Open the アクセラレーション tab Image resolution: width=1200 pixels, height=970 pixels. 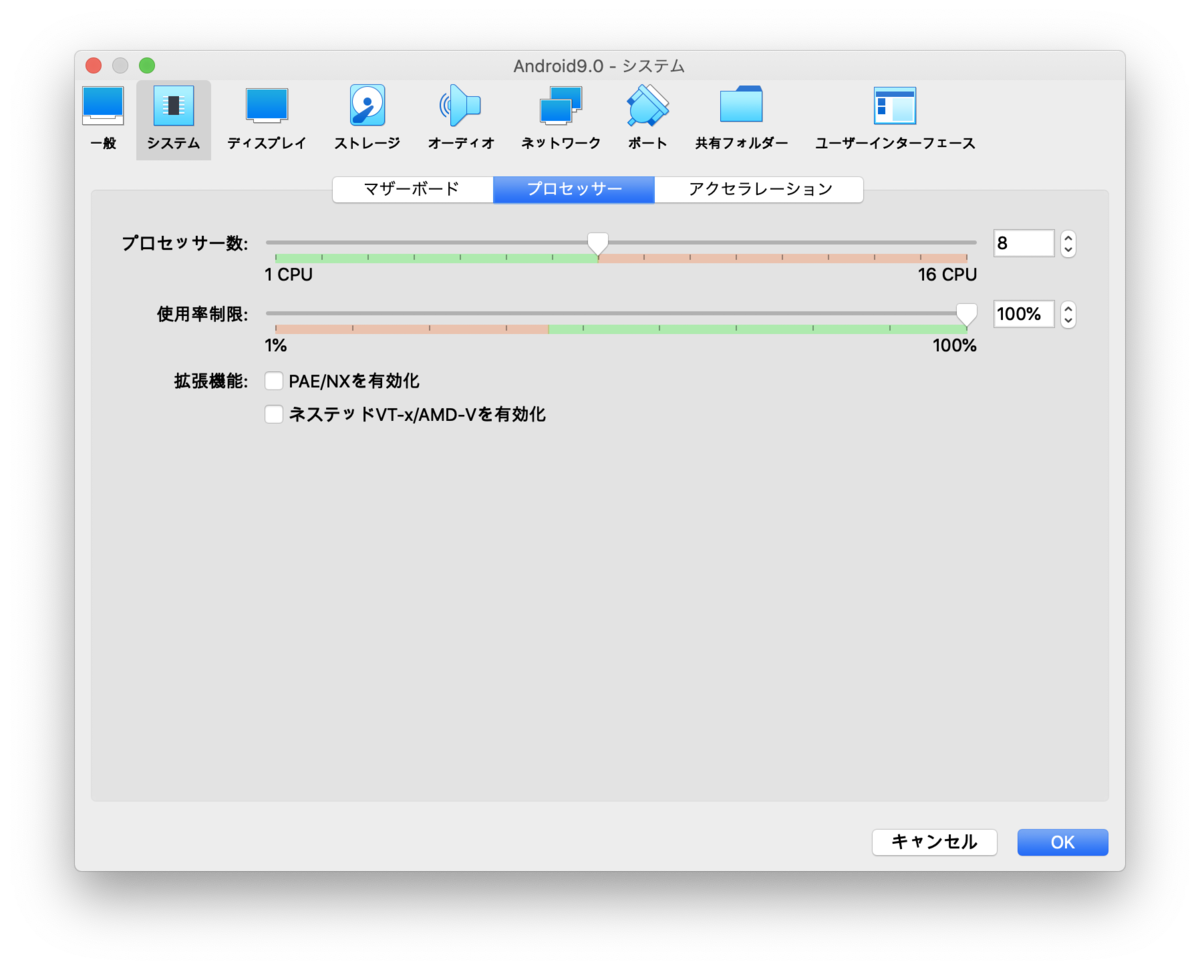[759, 189]
